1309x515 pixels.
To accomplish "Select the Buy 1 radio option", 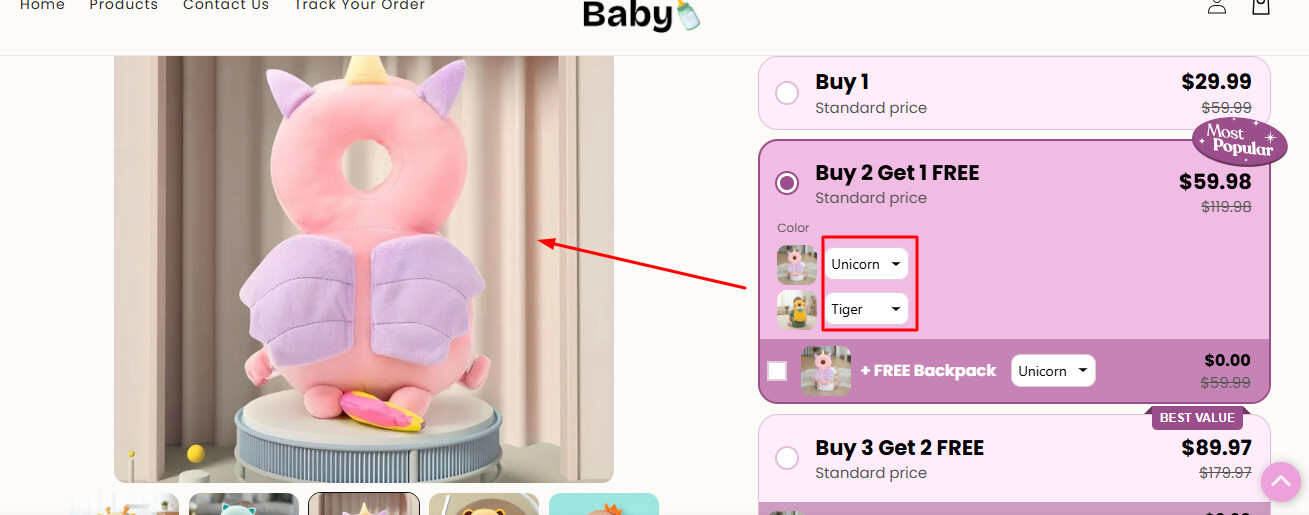I will [787, 93].
